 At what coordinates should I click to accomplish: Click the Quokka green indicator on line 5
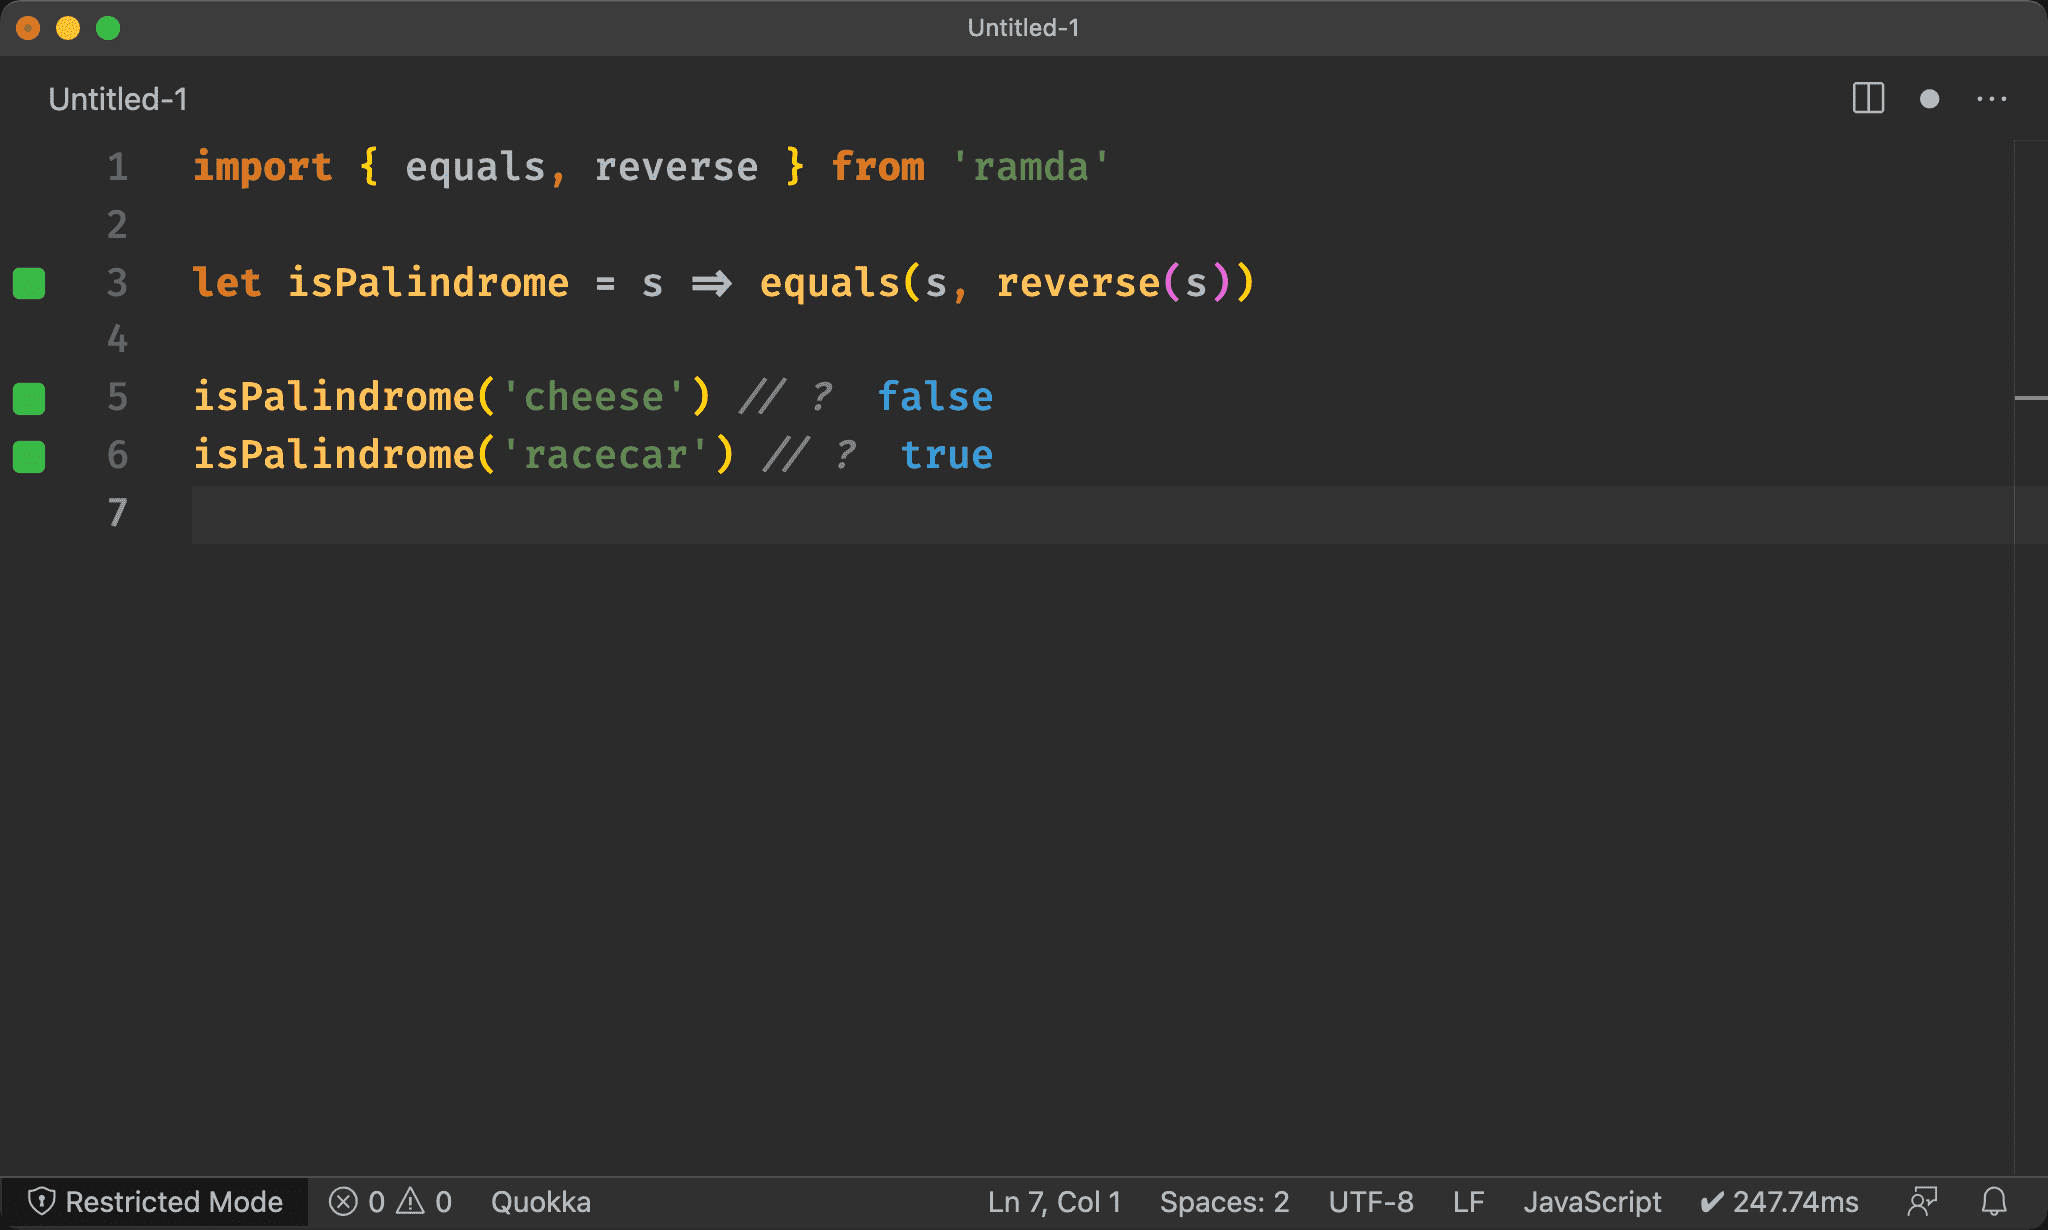pos(29,398)
